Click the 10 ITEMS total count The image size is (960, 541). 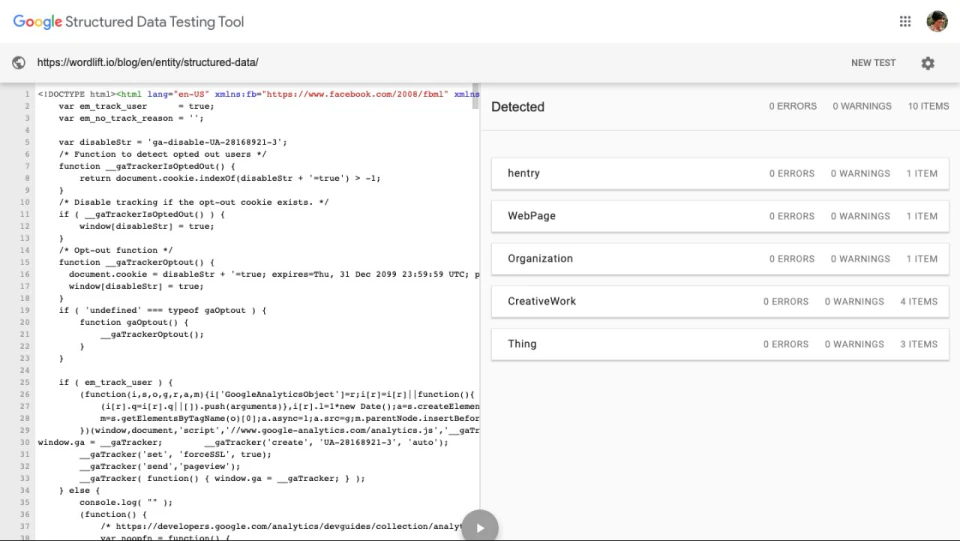coord(928,106)
